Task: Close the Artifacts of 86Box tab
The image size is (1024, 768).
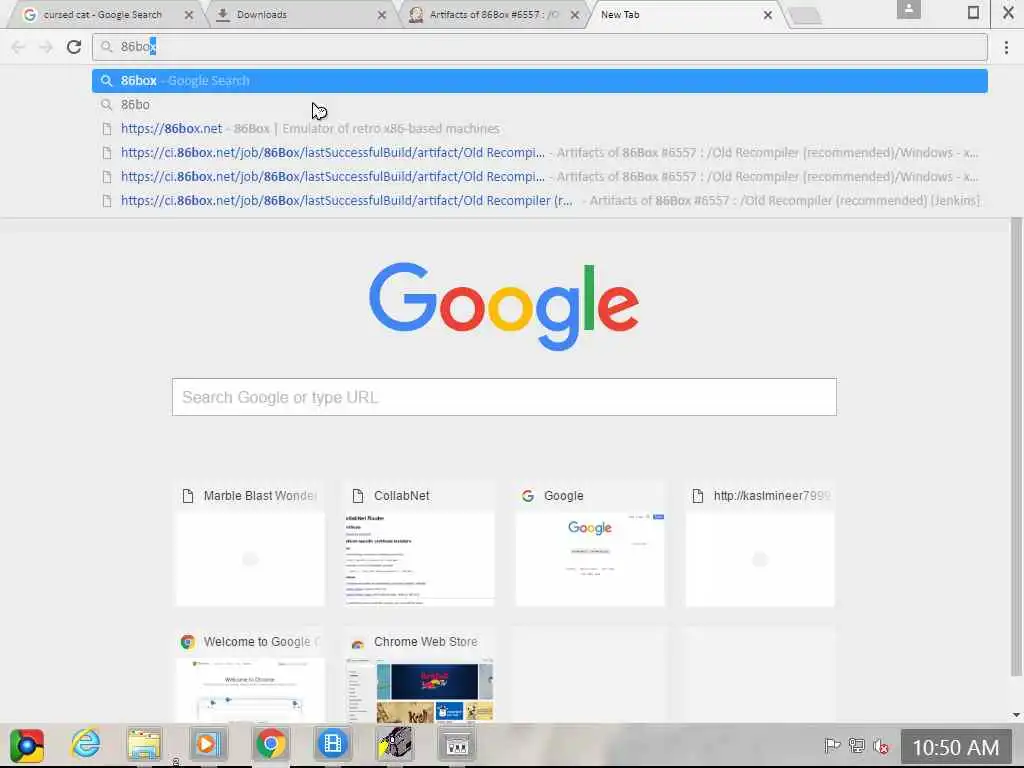Action: 575,14
